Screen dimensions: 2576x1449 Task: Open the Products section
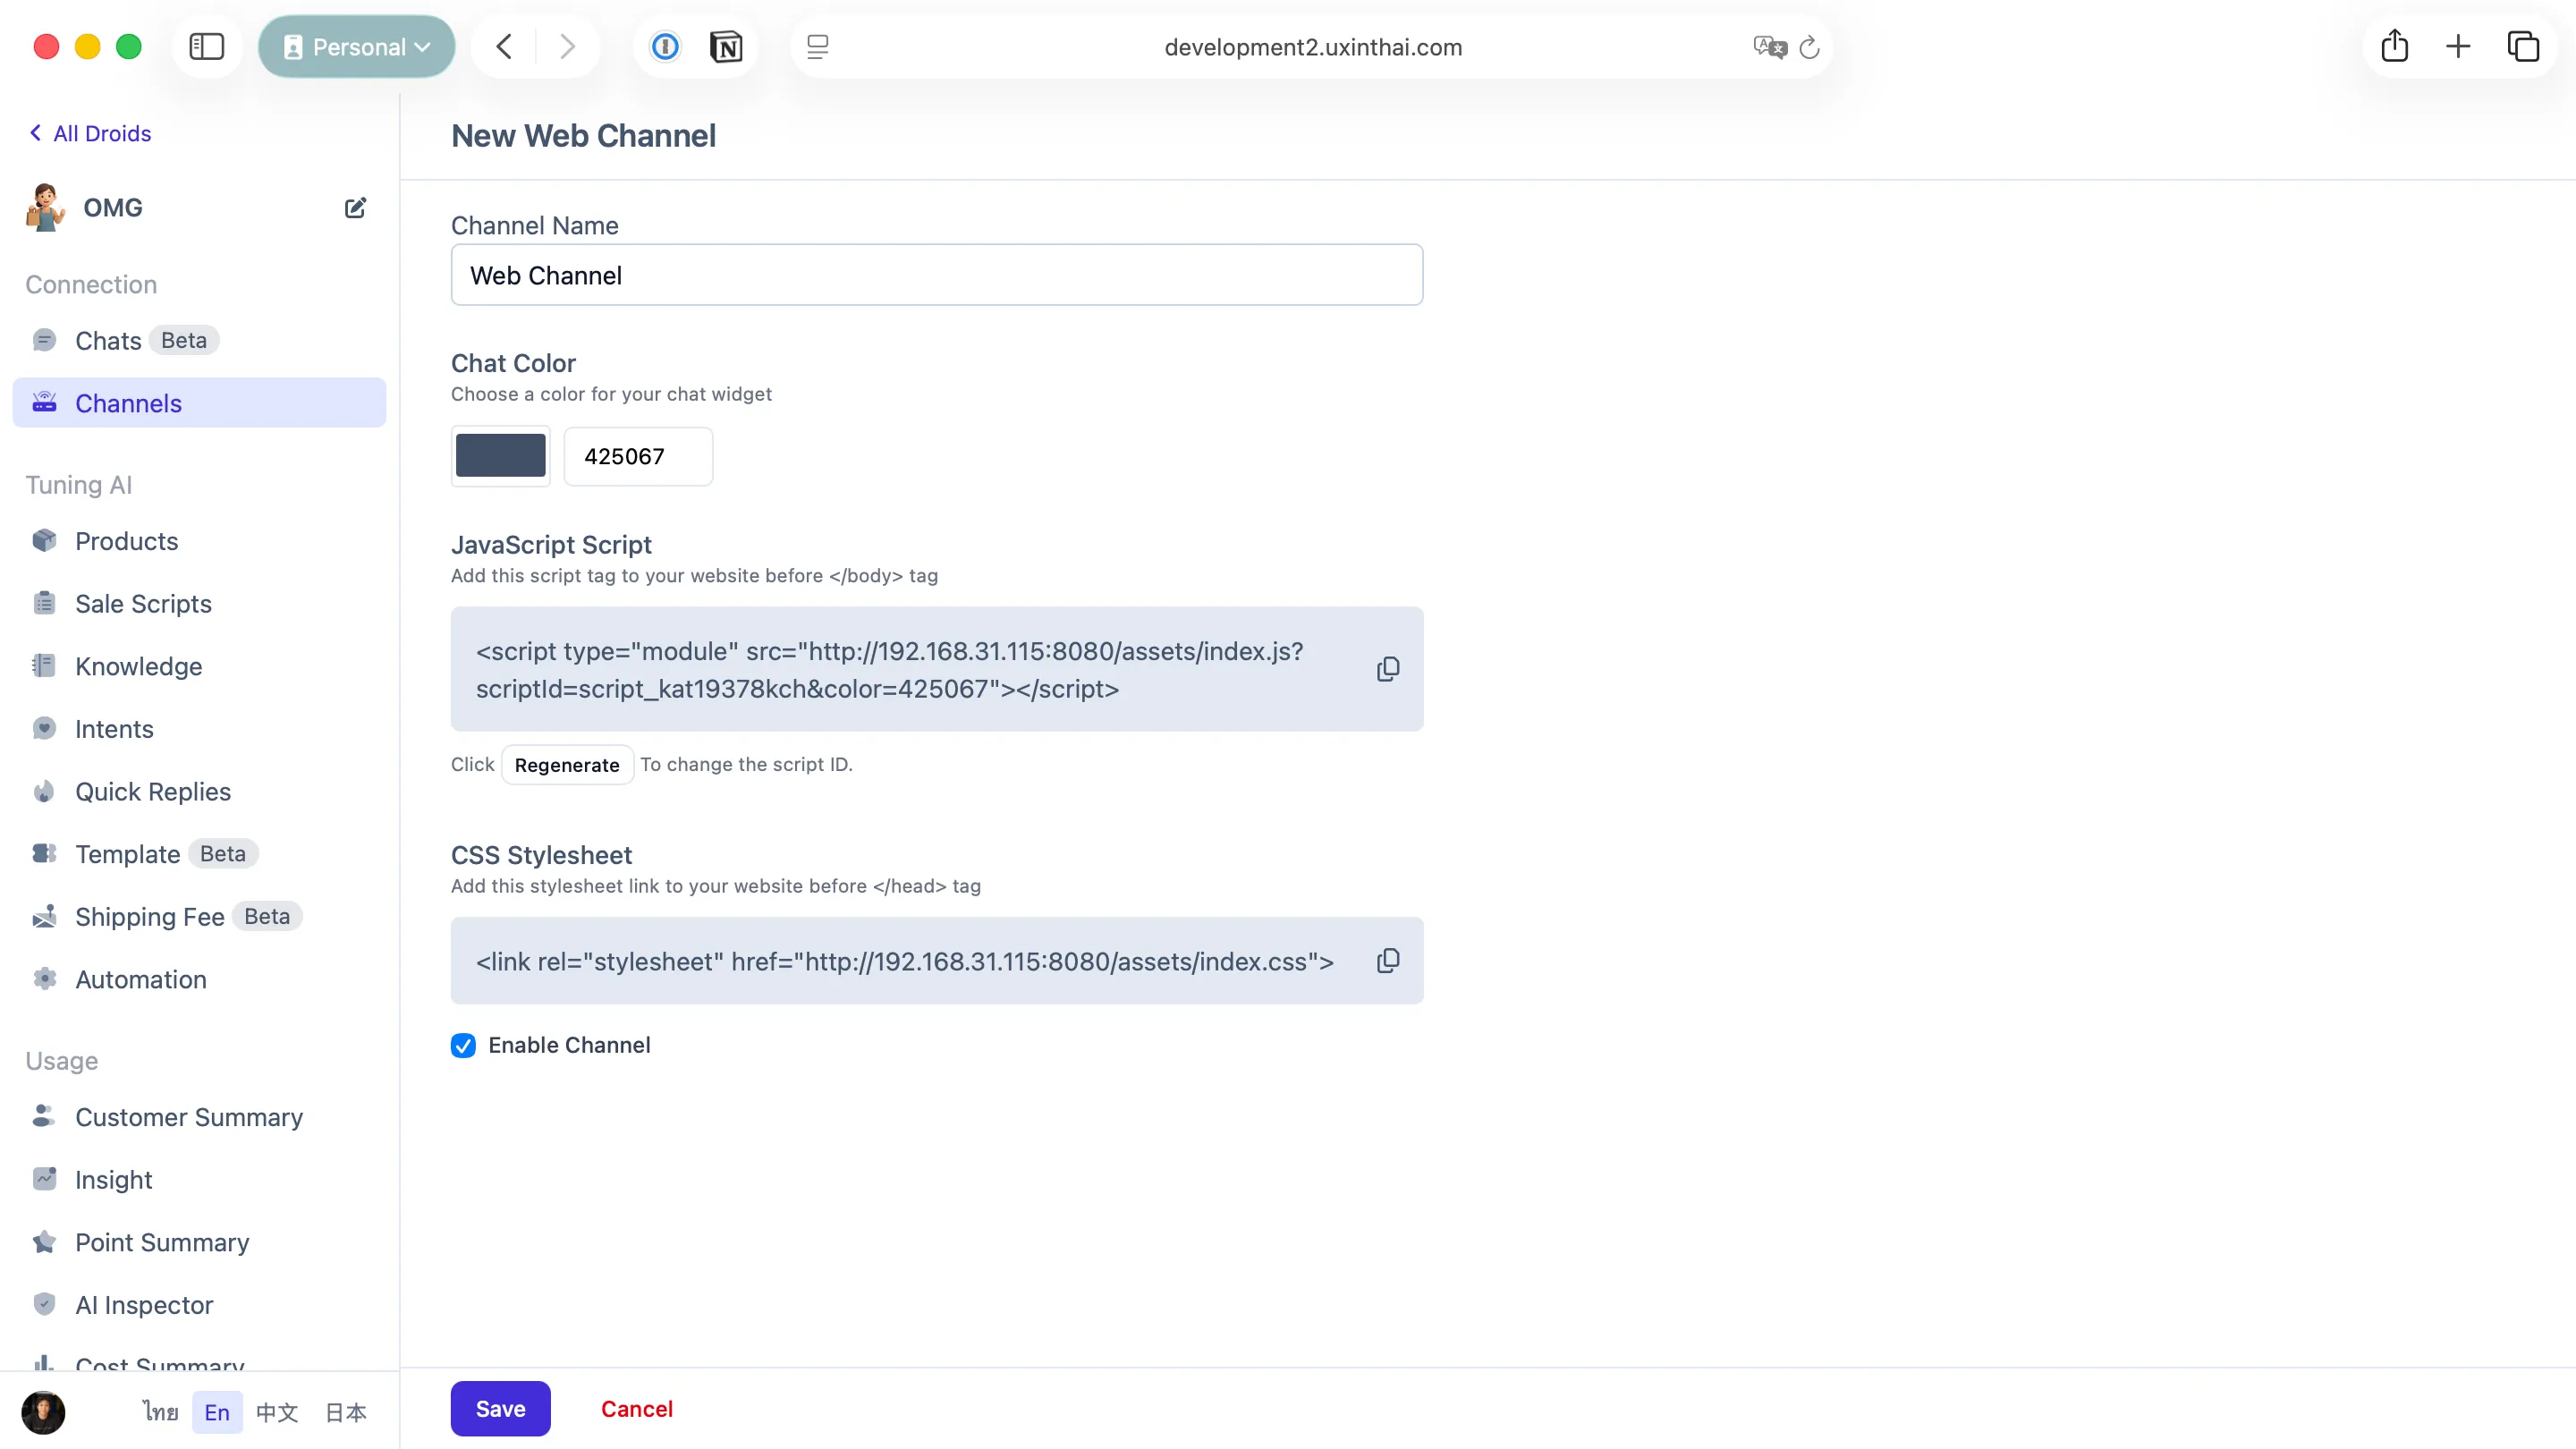tap(126, 541)
